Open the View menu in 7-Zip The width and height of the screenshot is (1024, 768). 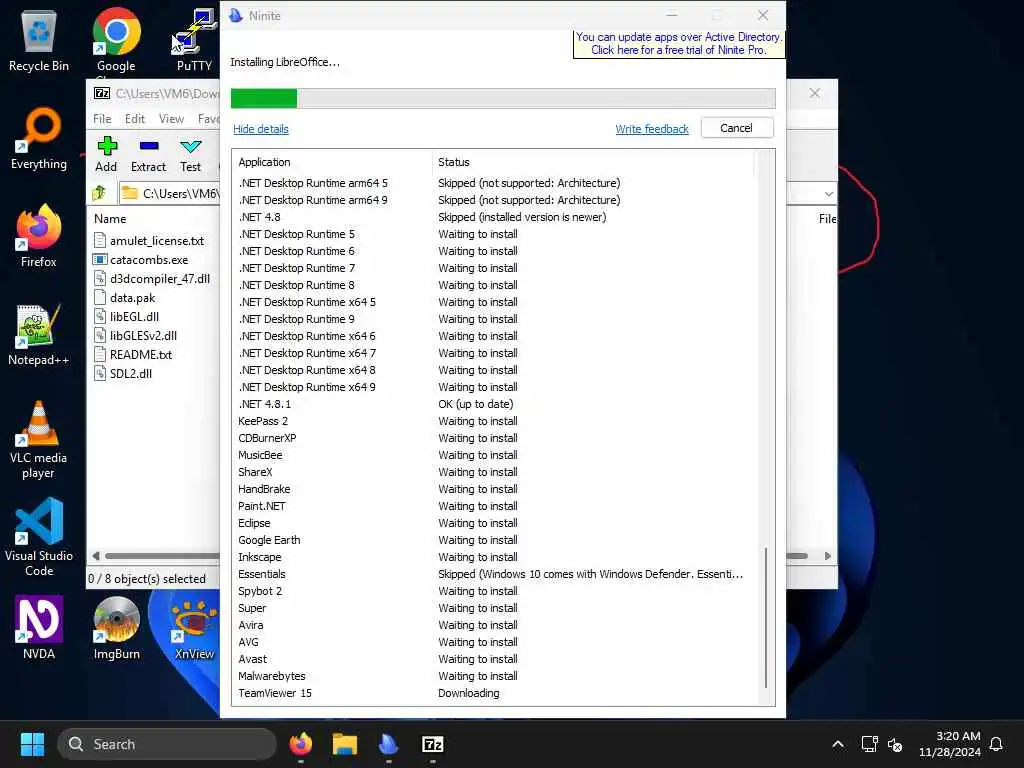(171, 119)
